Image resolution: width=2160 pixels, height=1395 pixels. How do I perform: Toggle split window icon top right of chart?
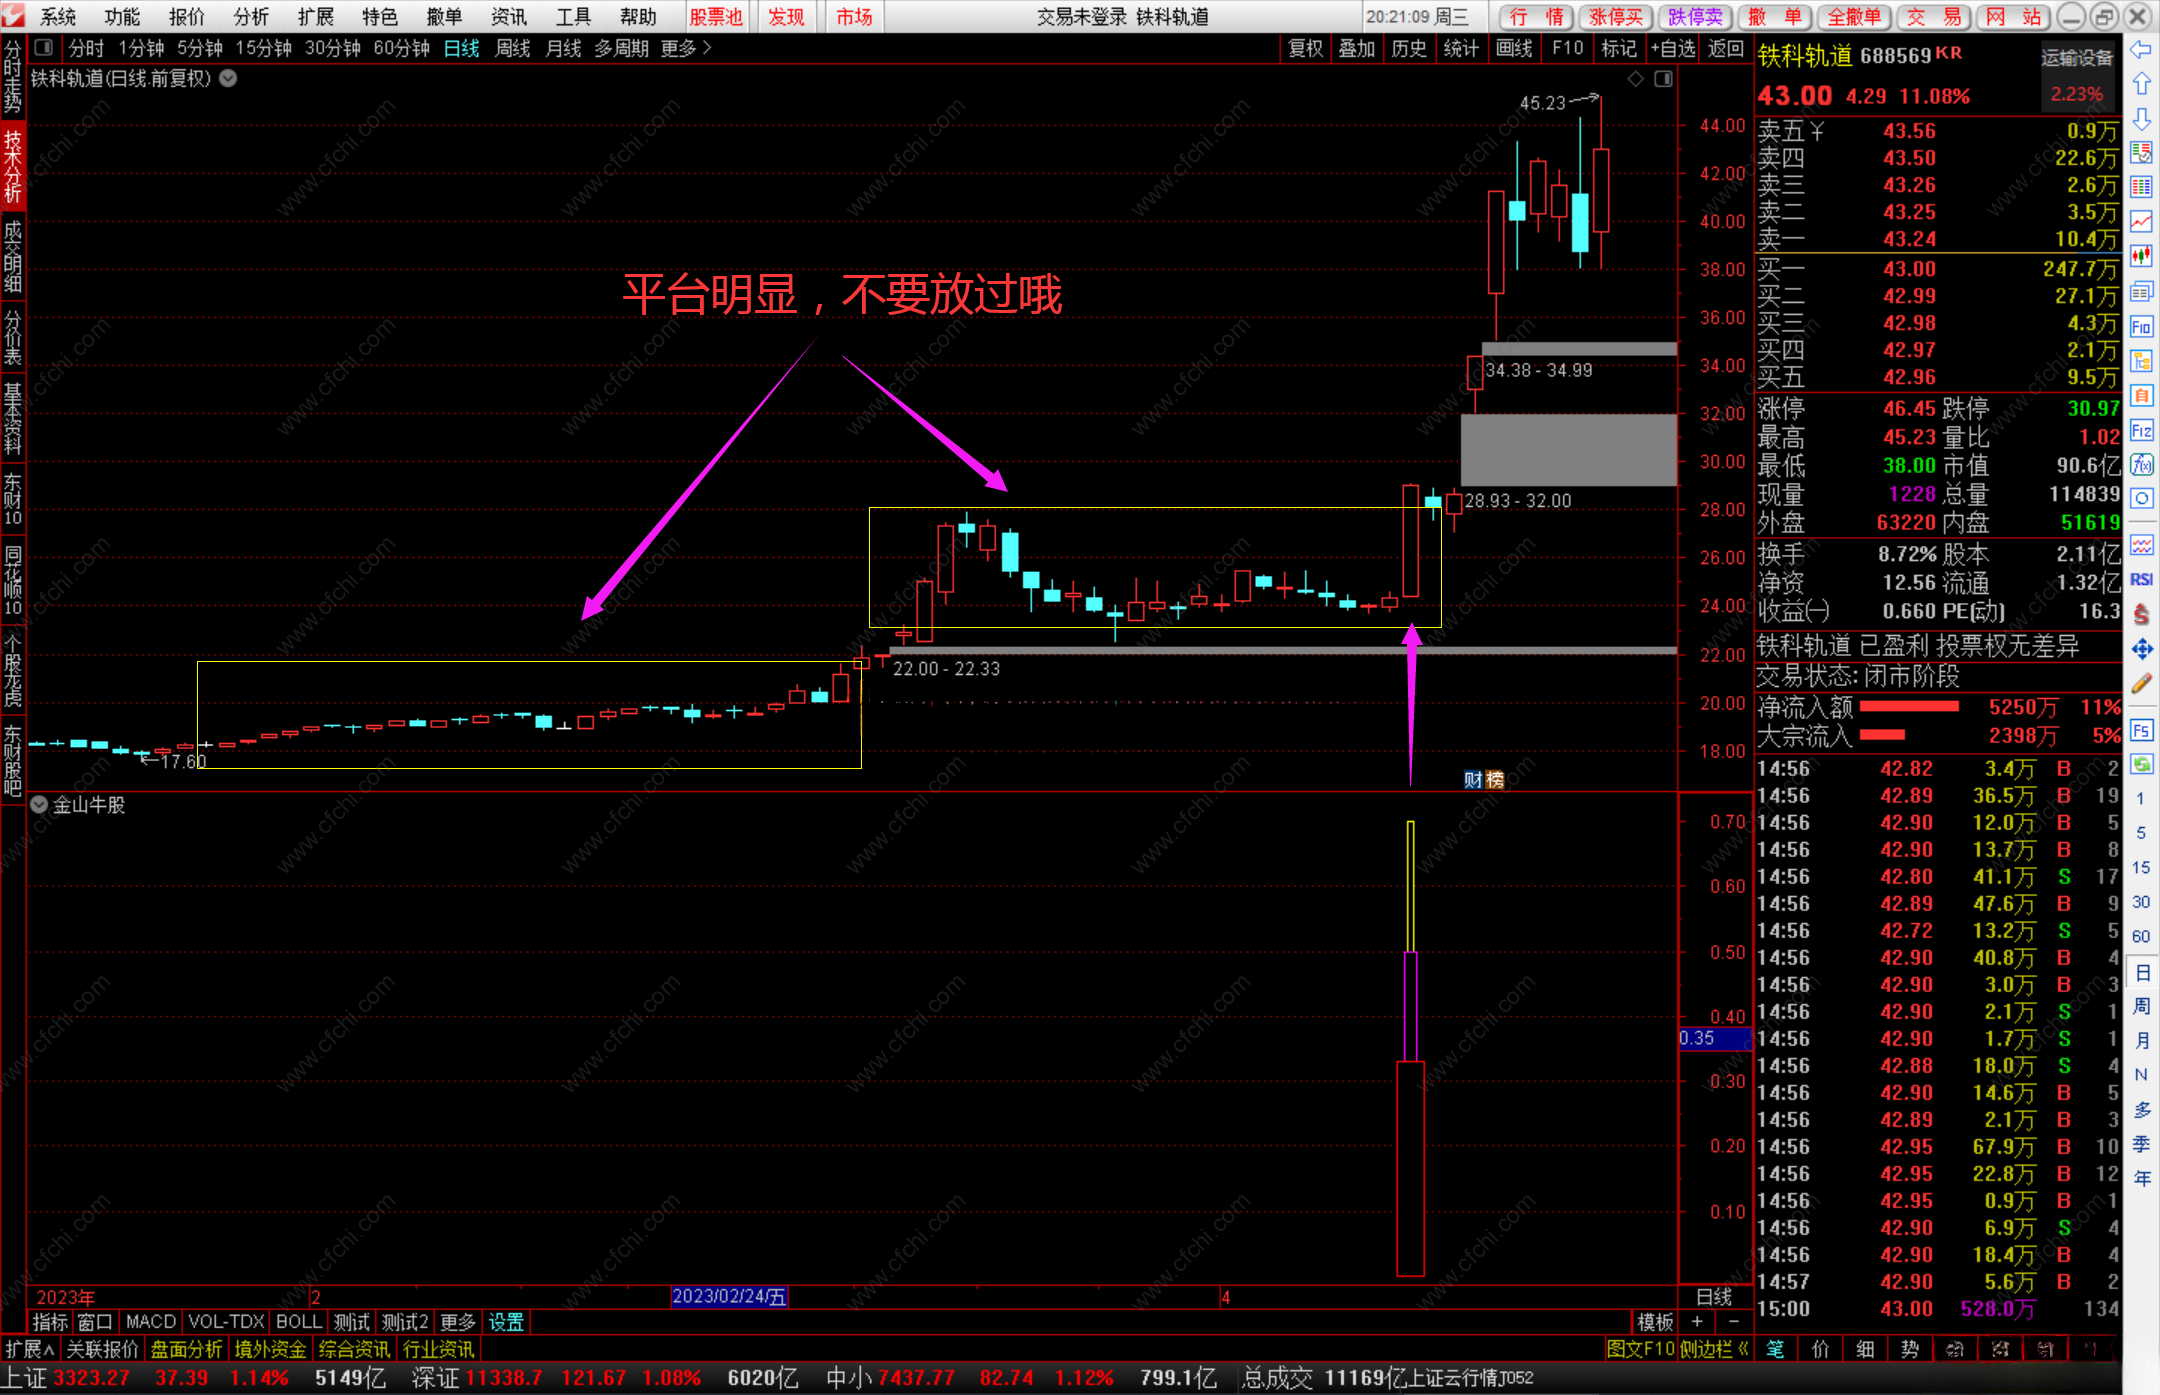(1663, 79)
